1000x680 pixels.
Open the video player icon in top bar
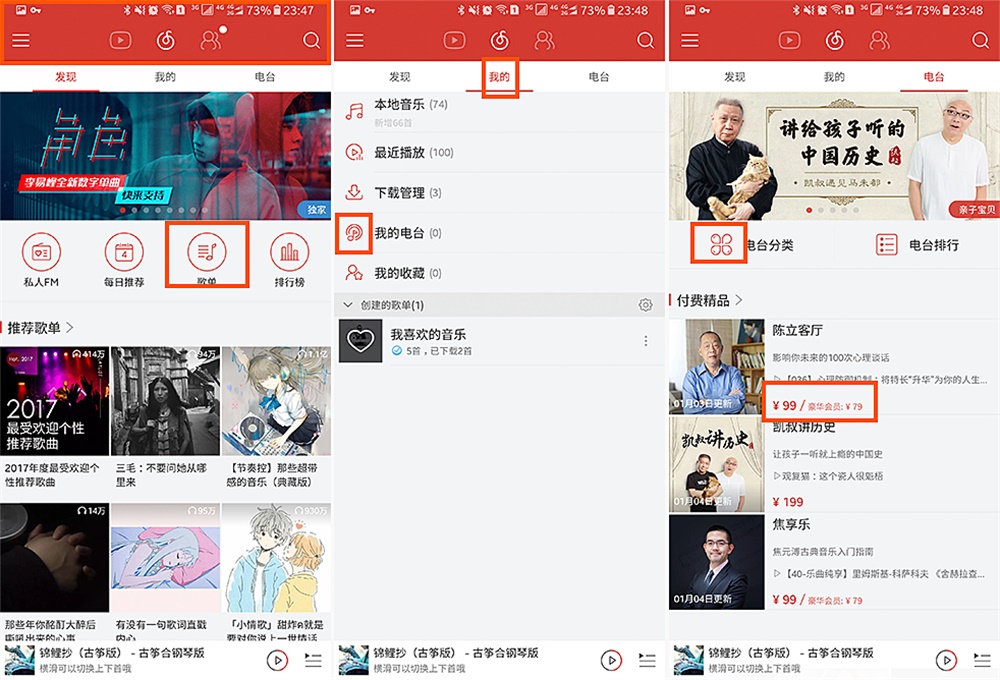(118, 40)
